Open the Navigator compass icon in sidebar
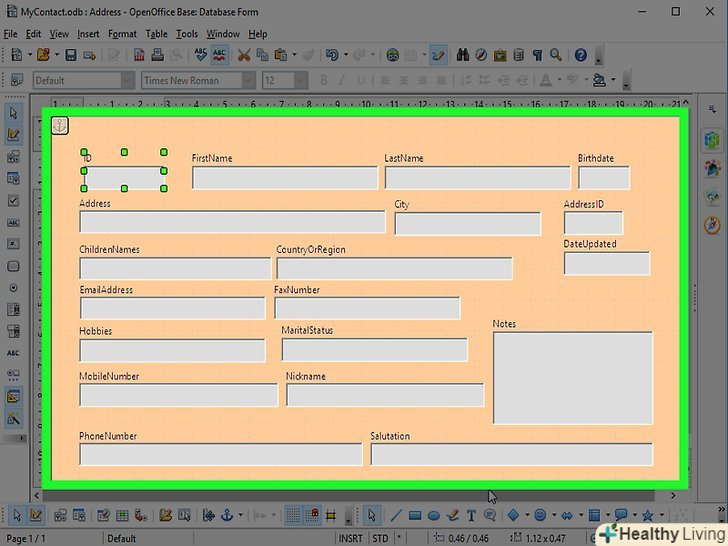Image resolution: width=728 pixels, height=546 pixels. coord(712,225)
